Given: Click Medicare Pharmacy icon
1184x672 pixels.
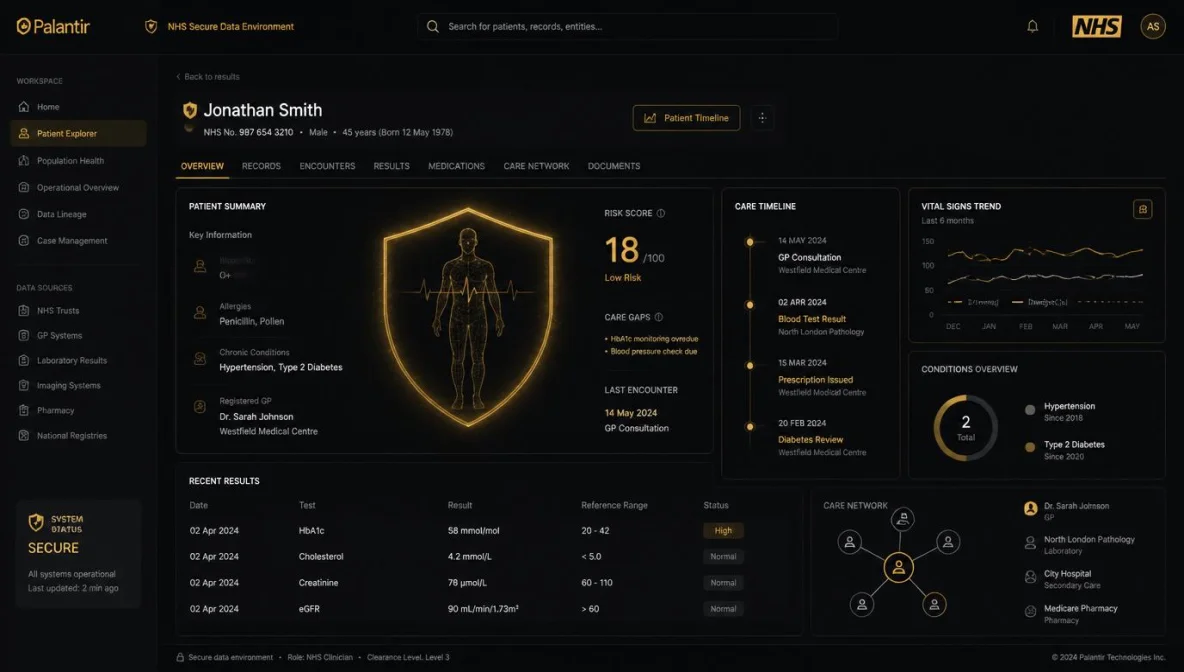Looking at the screenshot, I should click(x=1030, y=612).
